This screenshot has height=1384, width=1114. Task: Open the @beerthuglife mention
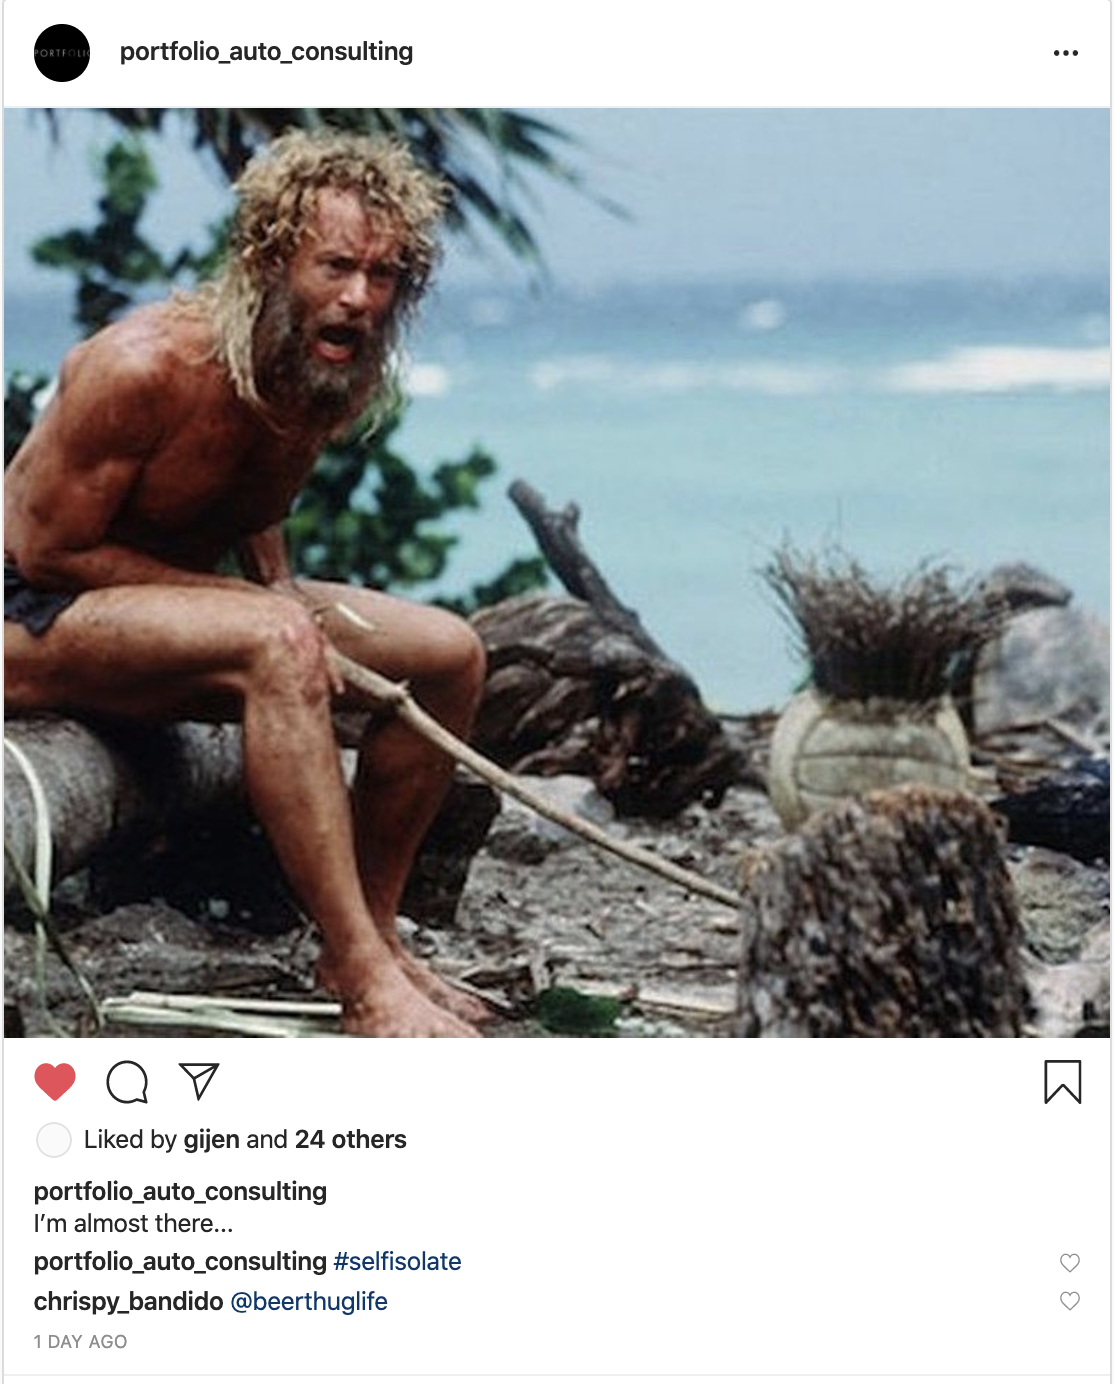(x=309, y=1302)
